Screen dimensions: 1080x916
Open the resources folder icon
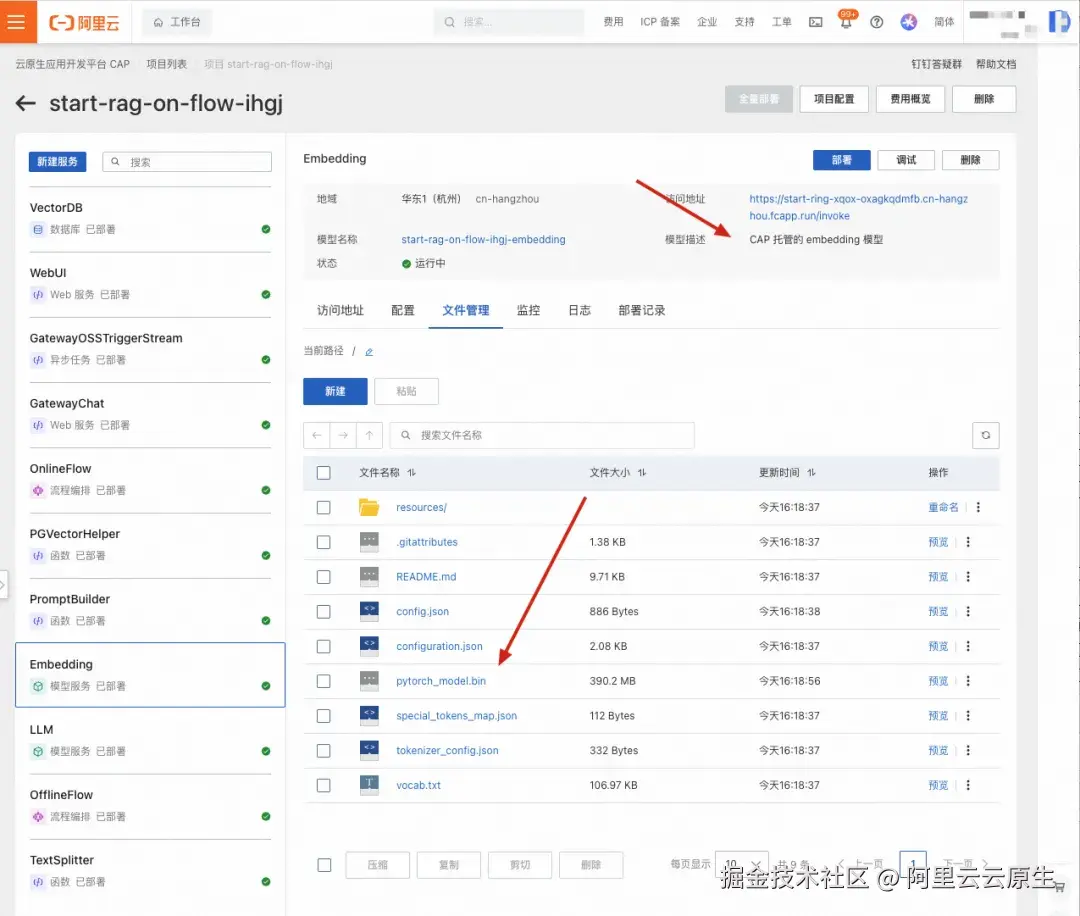tap(369, 507)
